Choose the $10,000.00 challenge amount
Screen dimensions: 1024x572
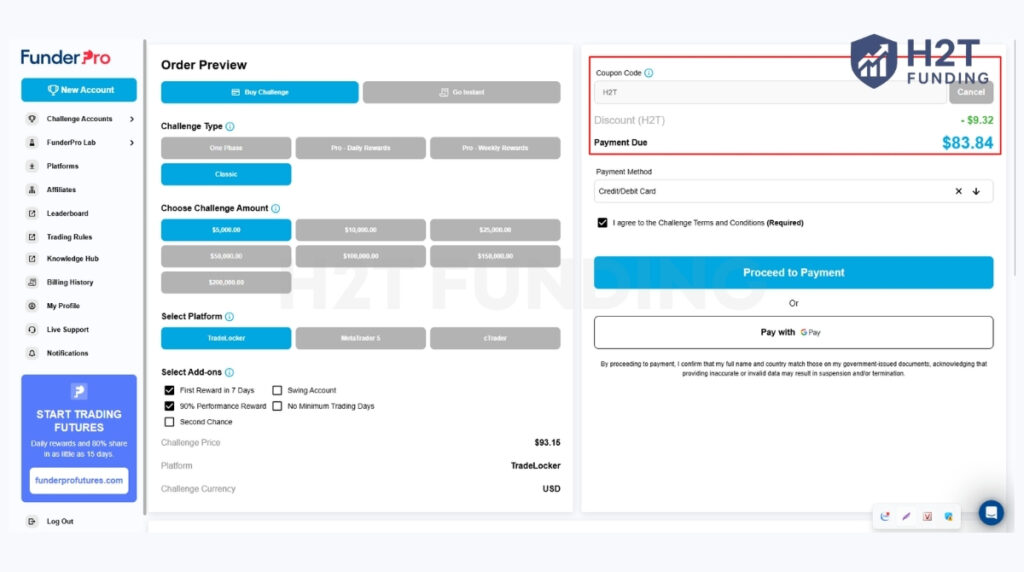point(360,230)
